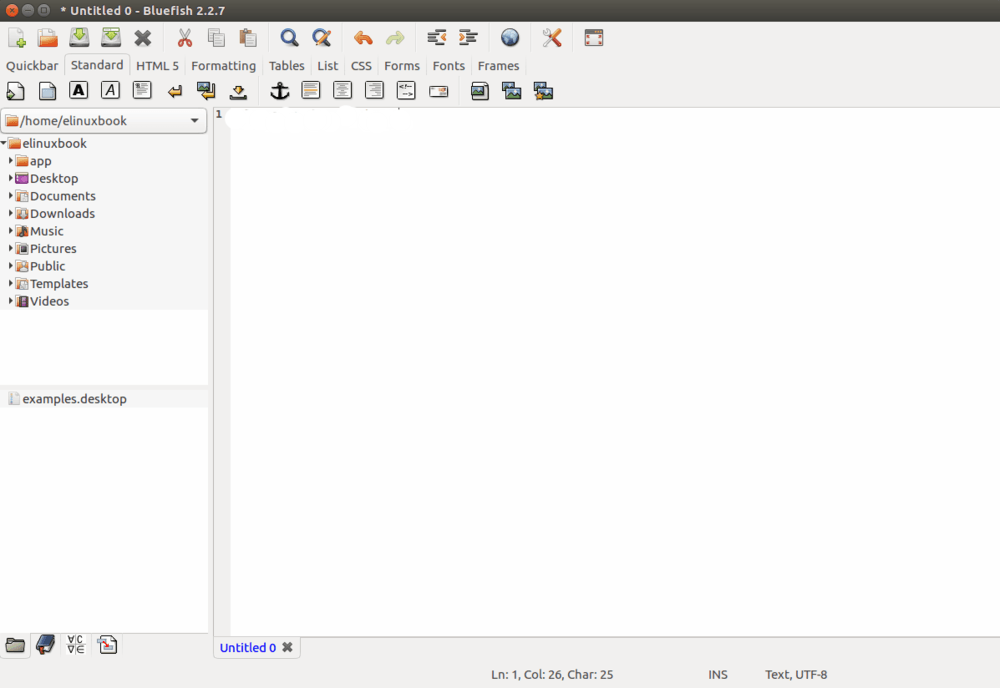Cut selection with the scissors icon
This screenshot has height=688, width=1000.
pos(184,38)
